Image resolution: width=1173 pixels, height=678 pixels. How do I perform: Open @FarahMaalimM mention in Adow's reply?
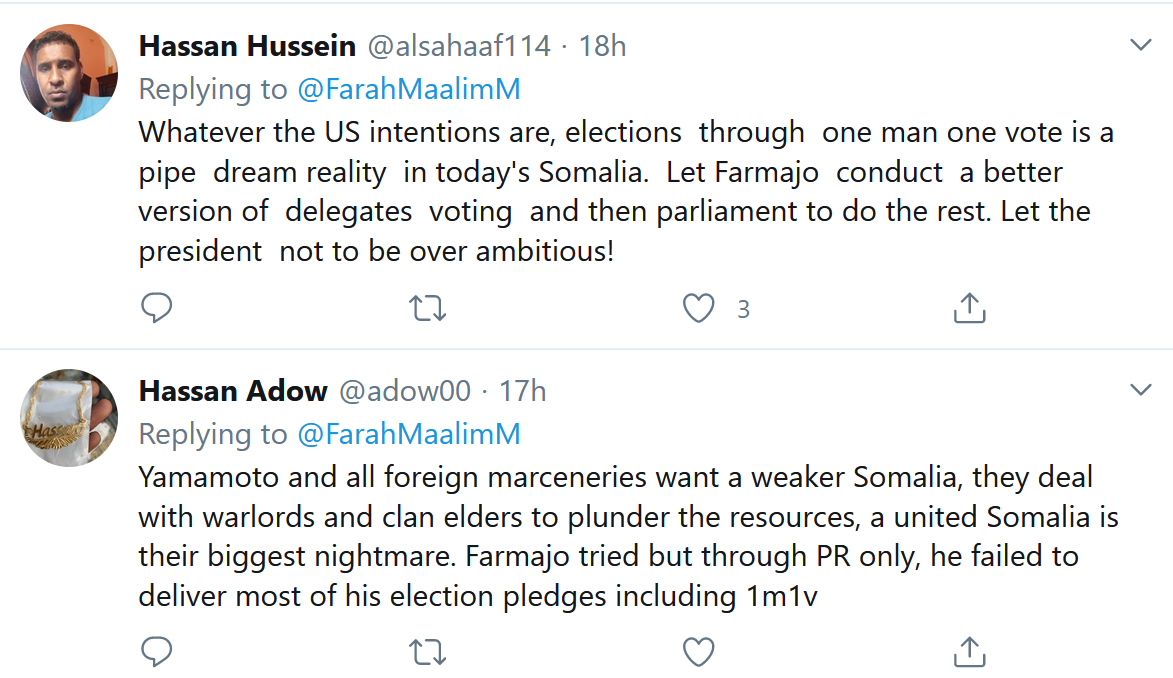click(x=409, y=433)
